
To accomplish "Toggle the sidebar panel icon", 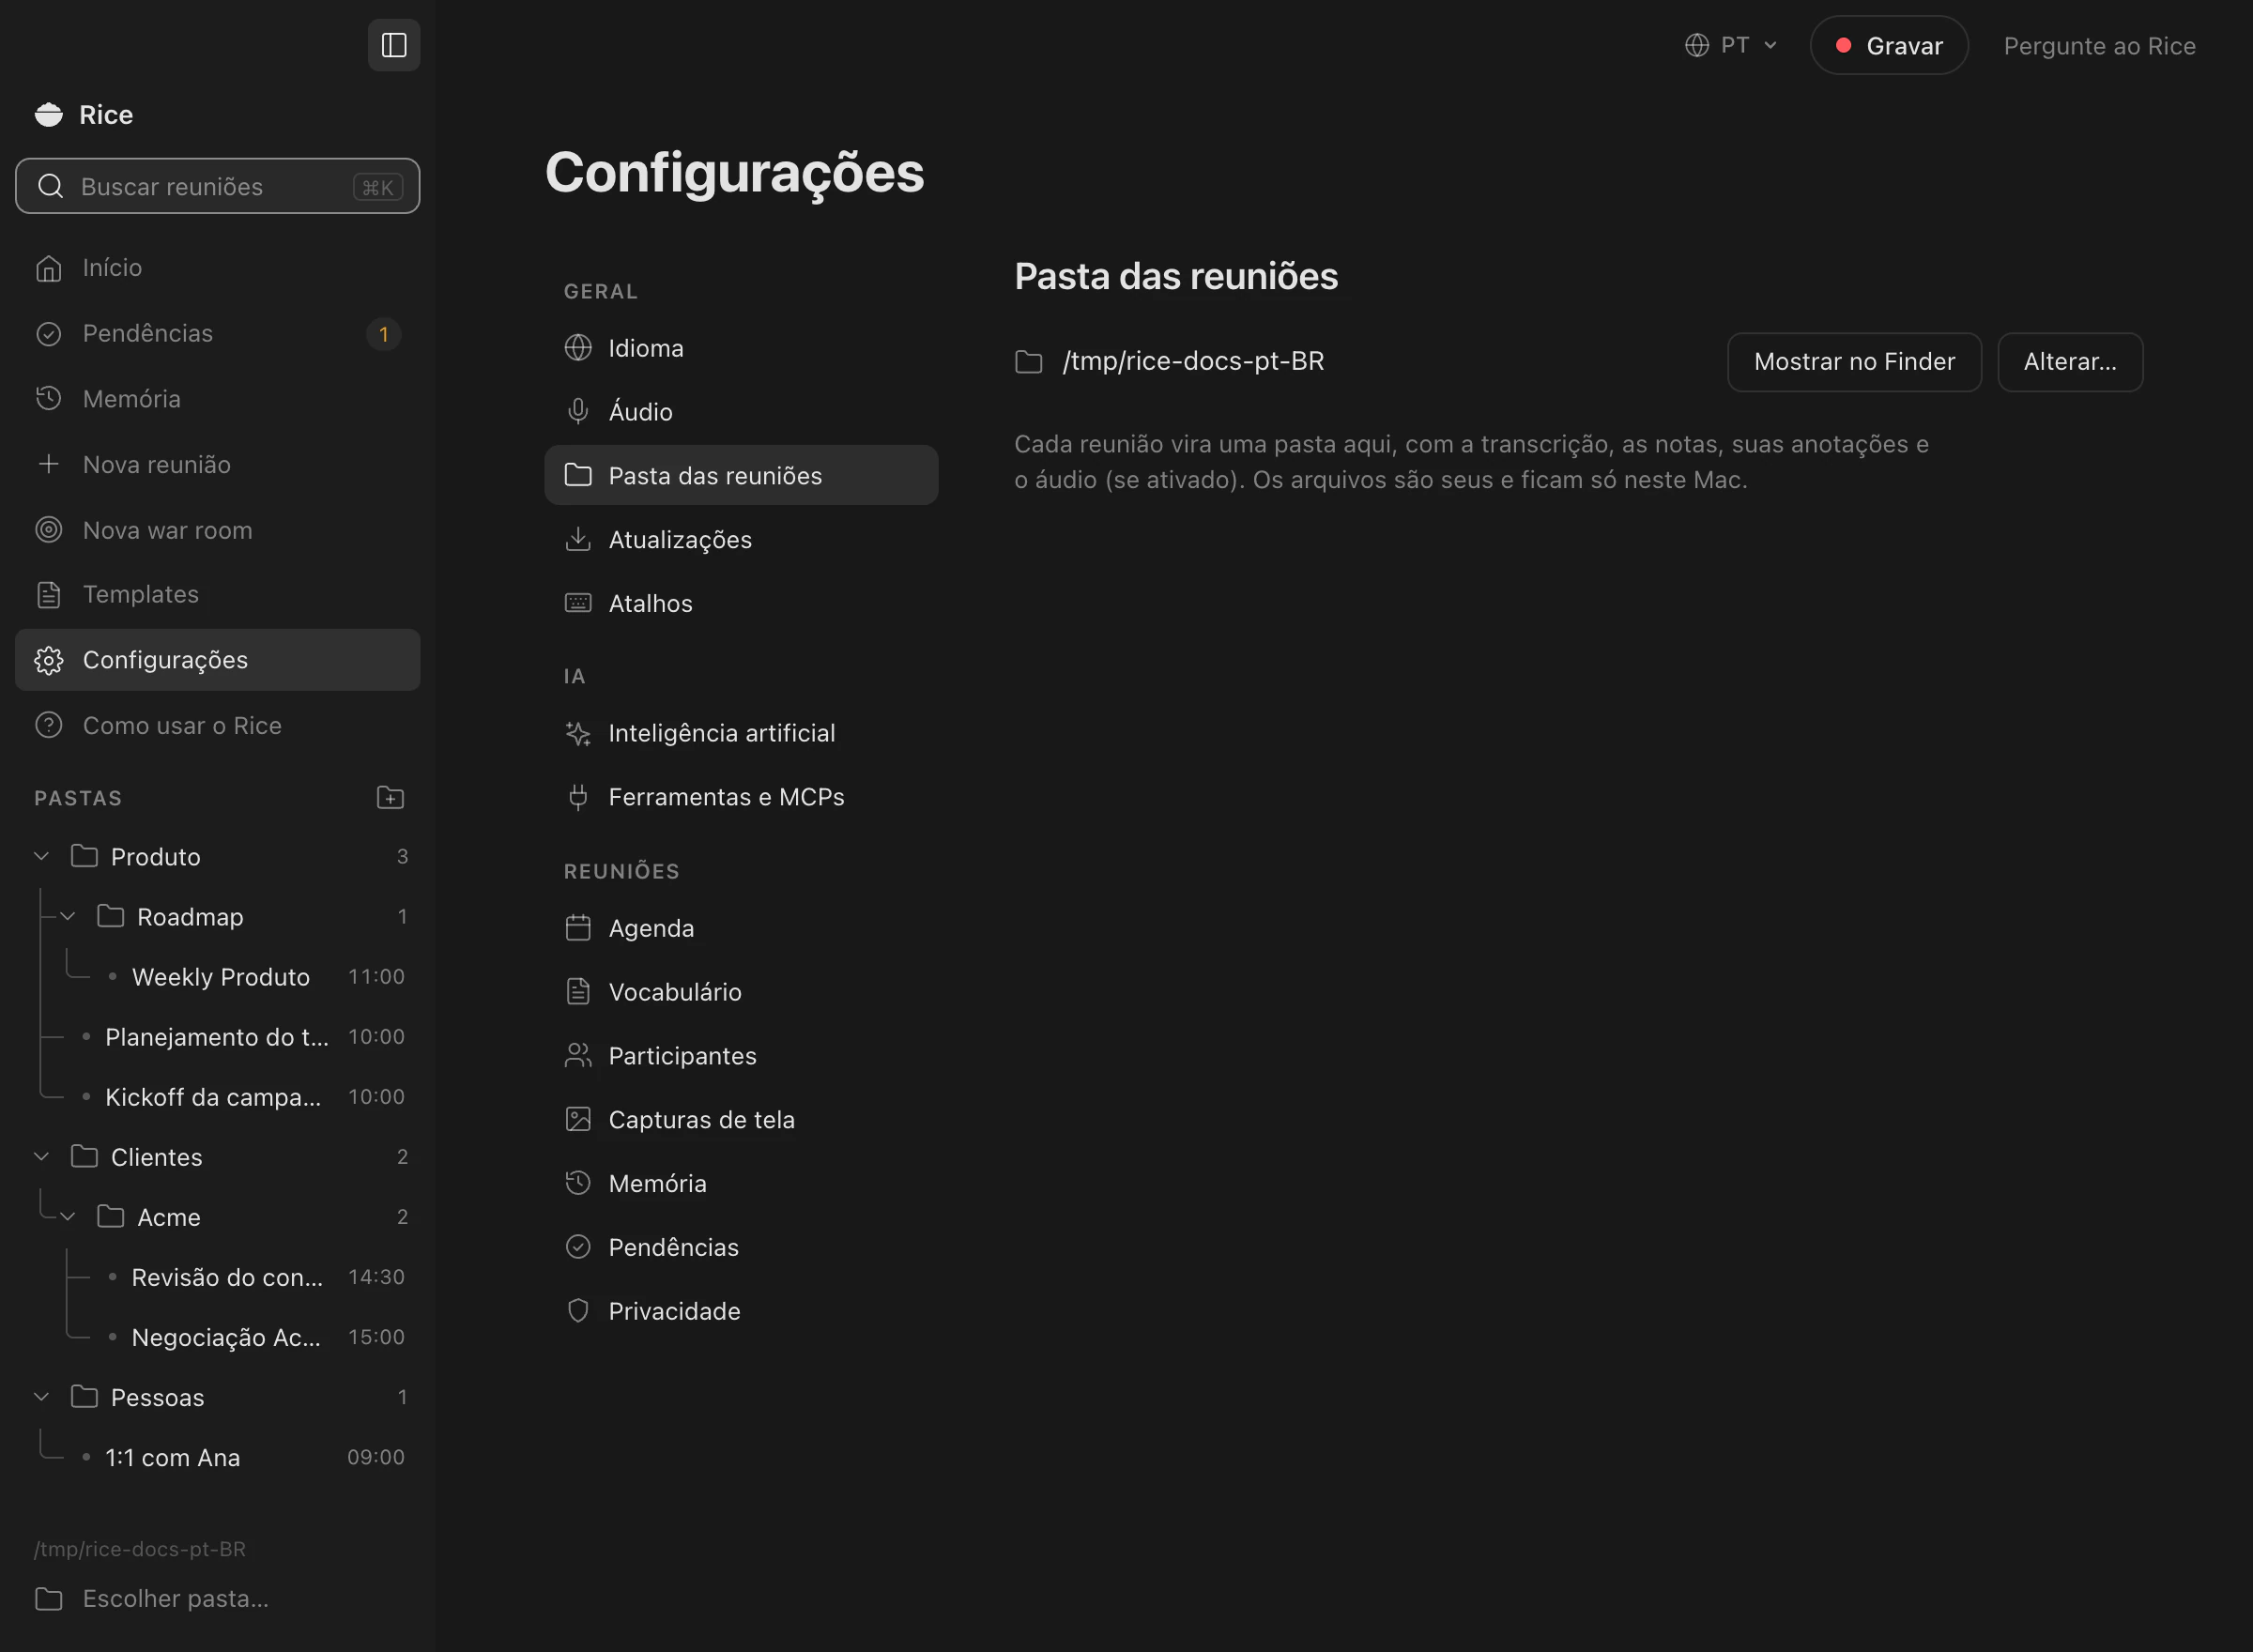I will pos(394,45).
